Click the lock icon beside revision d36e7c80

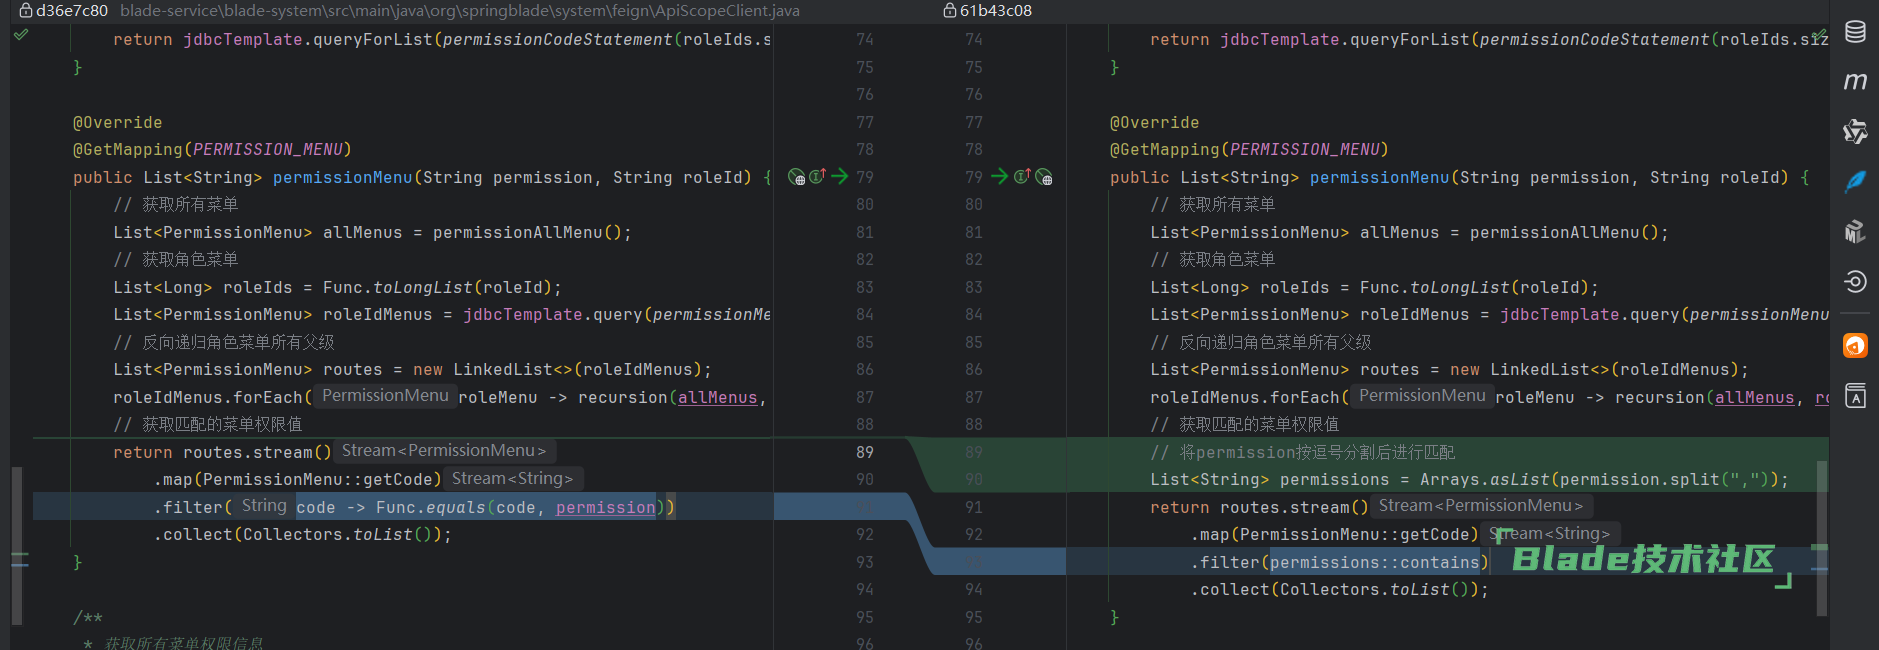[x=26, y=10]
